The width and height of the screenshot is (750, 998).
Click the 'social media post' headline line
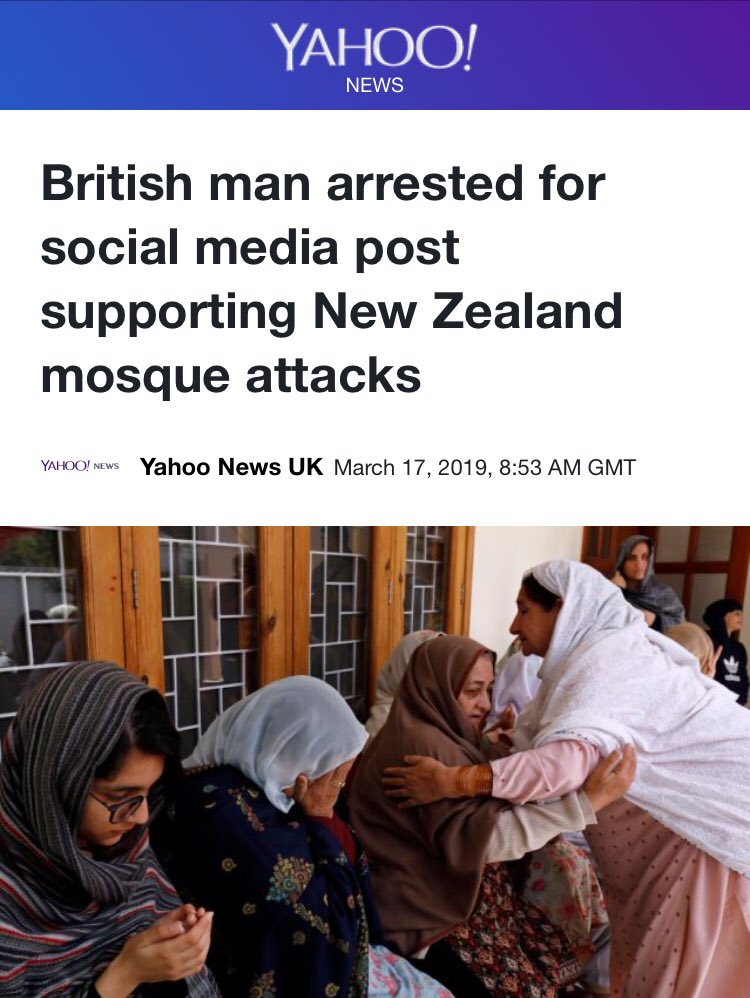[x=250, y=248]
